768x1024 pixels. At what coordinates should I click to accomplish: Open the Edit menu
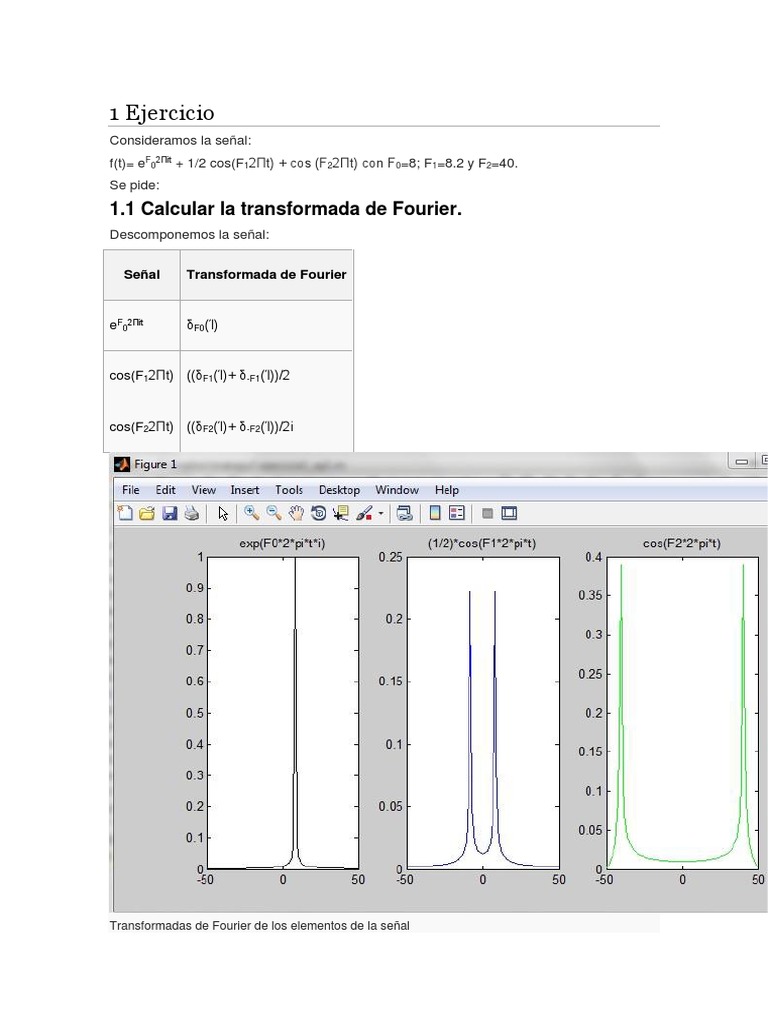(x=165, y=490)
